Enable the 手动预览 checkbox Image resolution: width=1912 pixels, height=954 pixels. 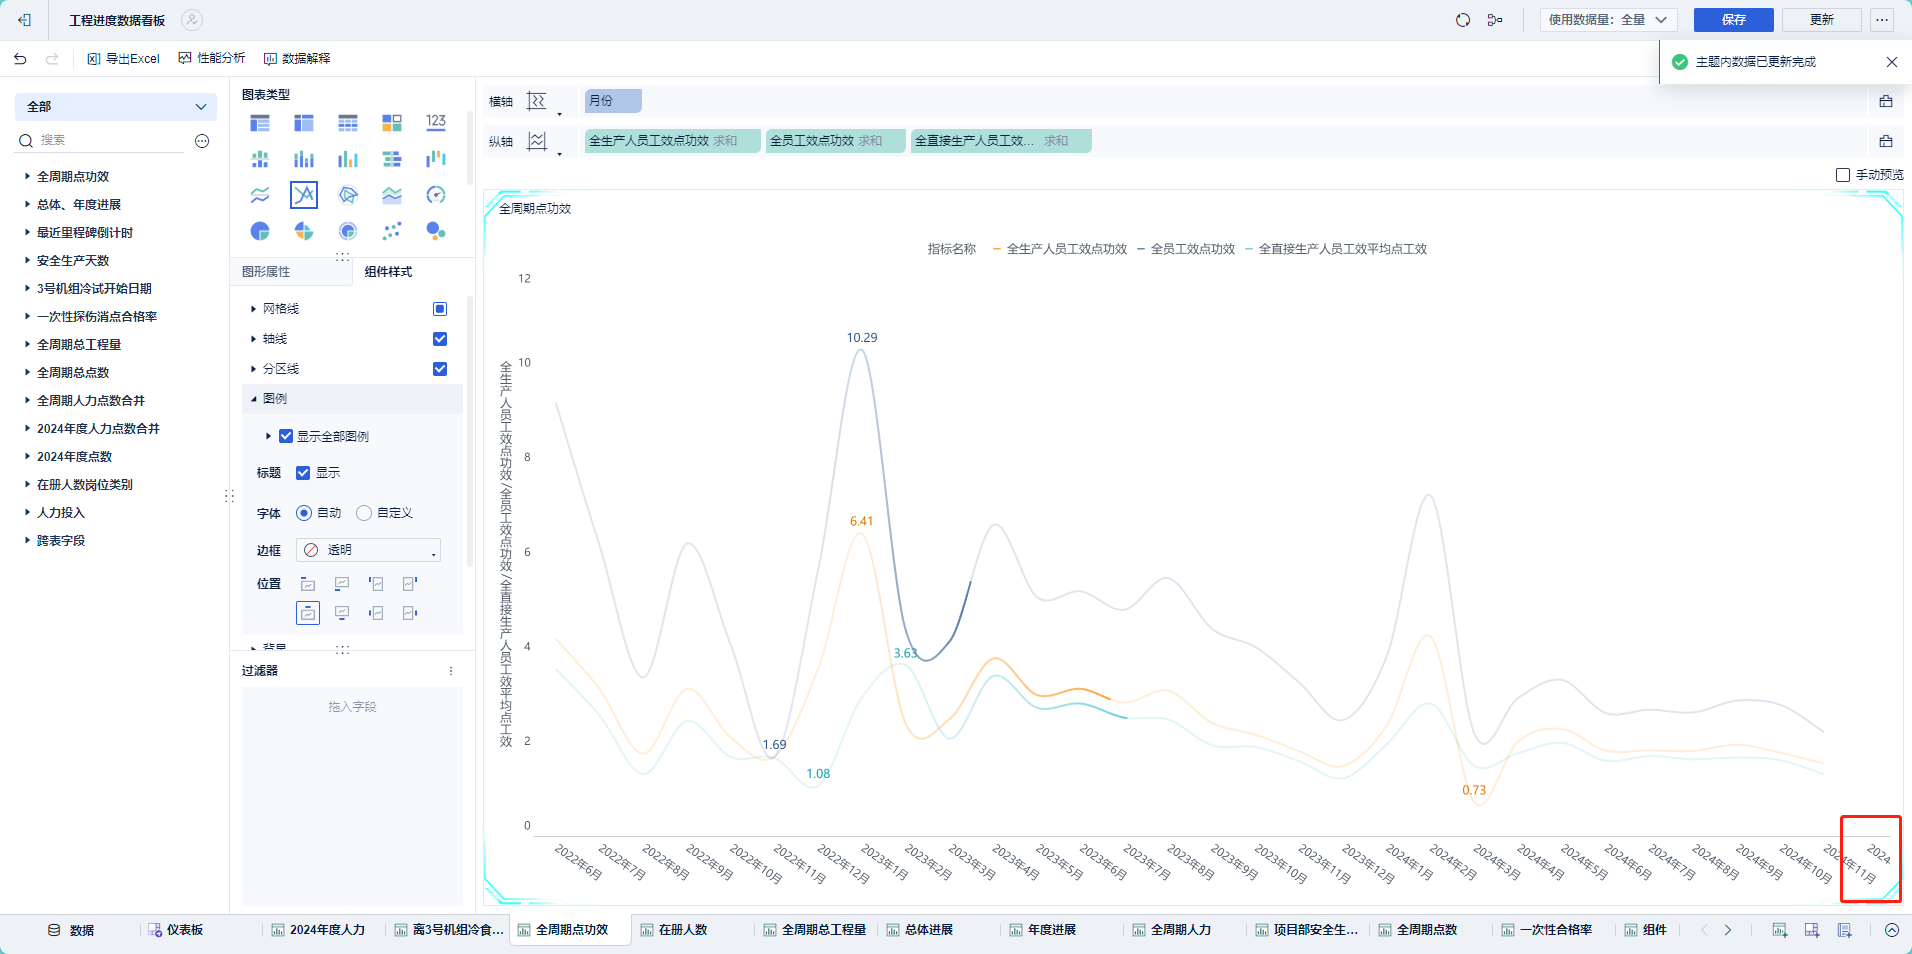tap(1843, 175)
